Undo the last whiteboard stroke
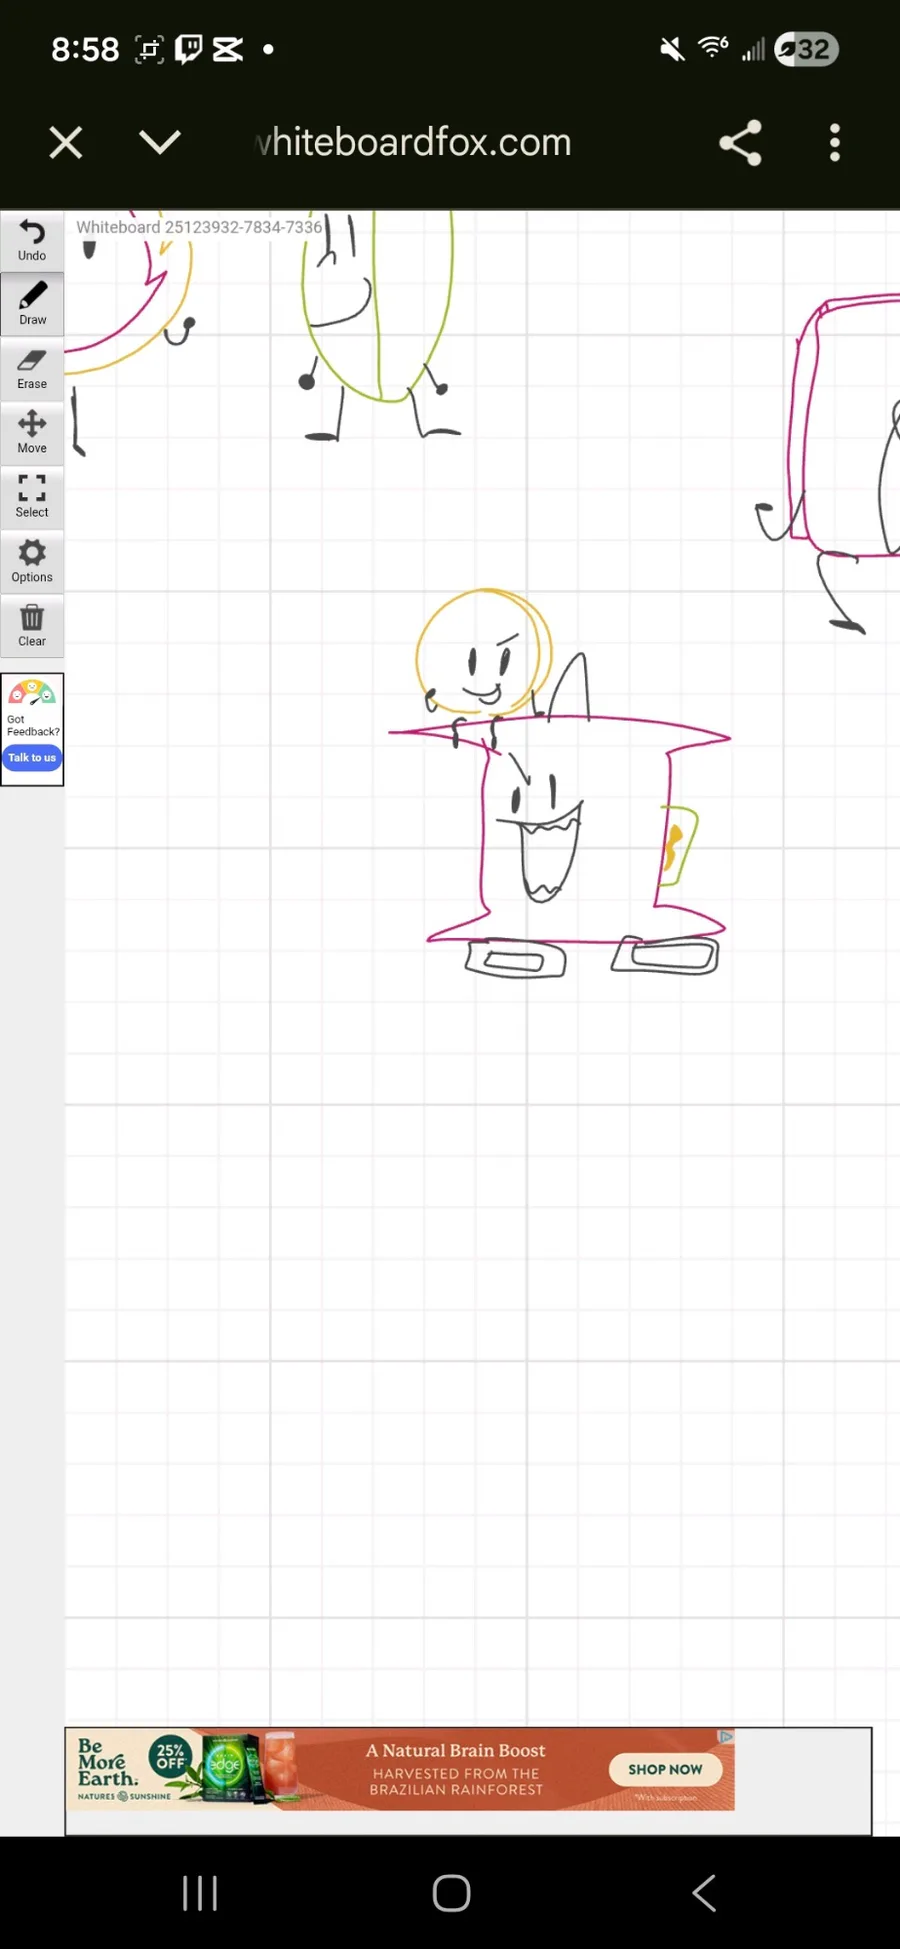Screen dimensions: 900x1949 point(32,241)
